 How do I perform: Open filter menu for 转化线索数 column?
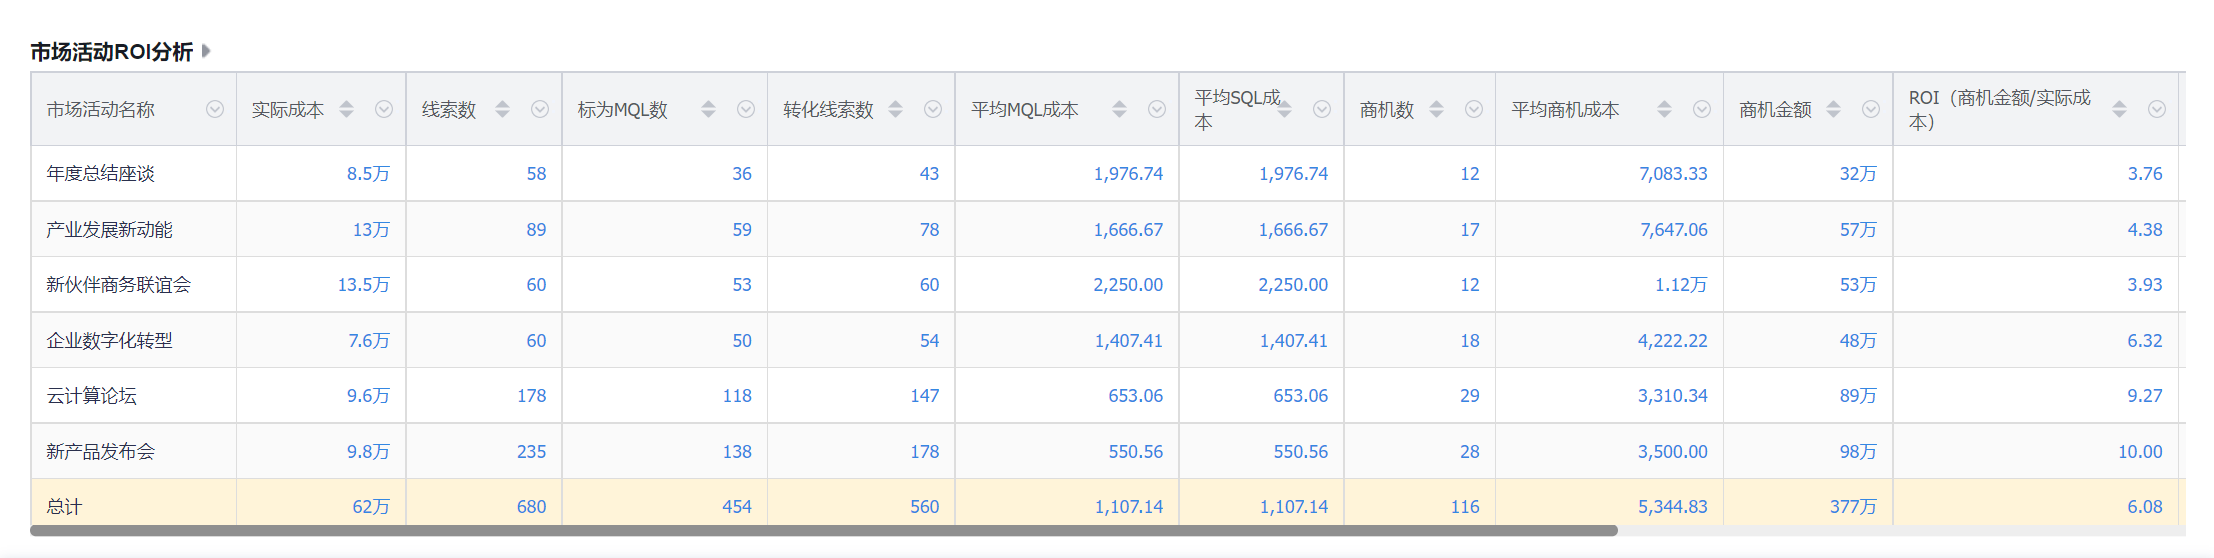tap(933, 109)
